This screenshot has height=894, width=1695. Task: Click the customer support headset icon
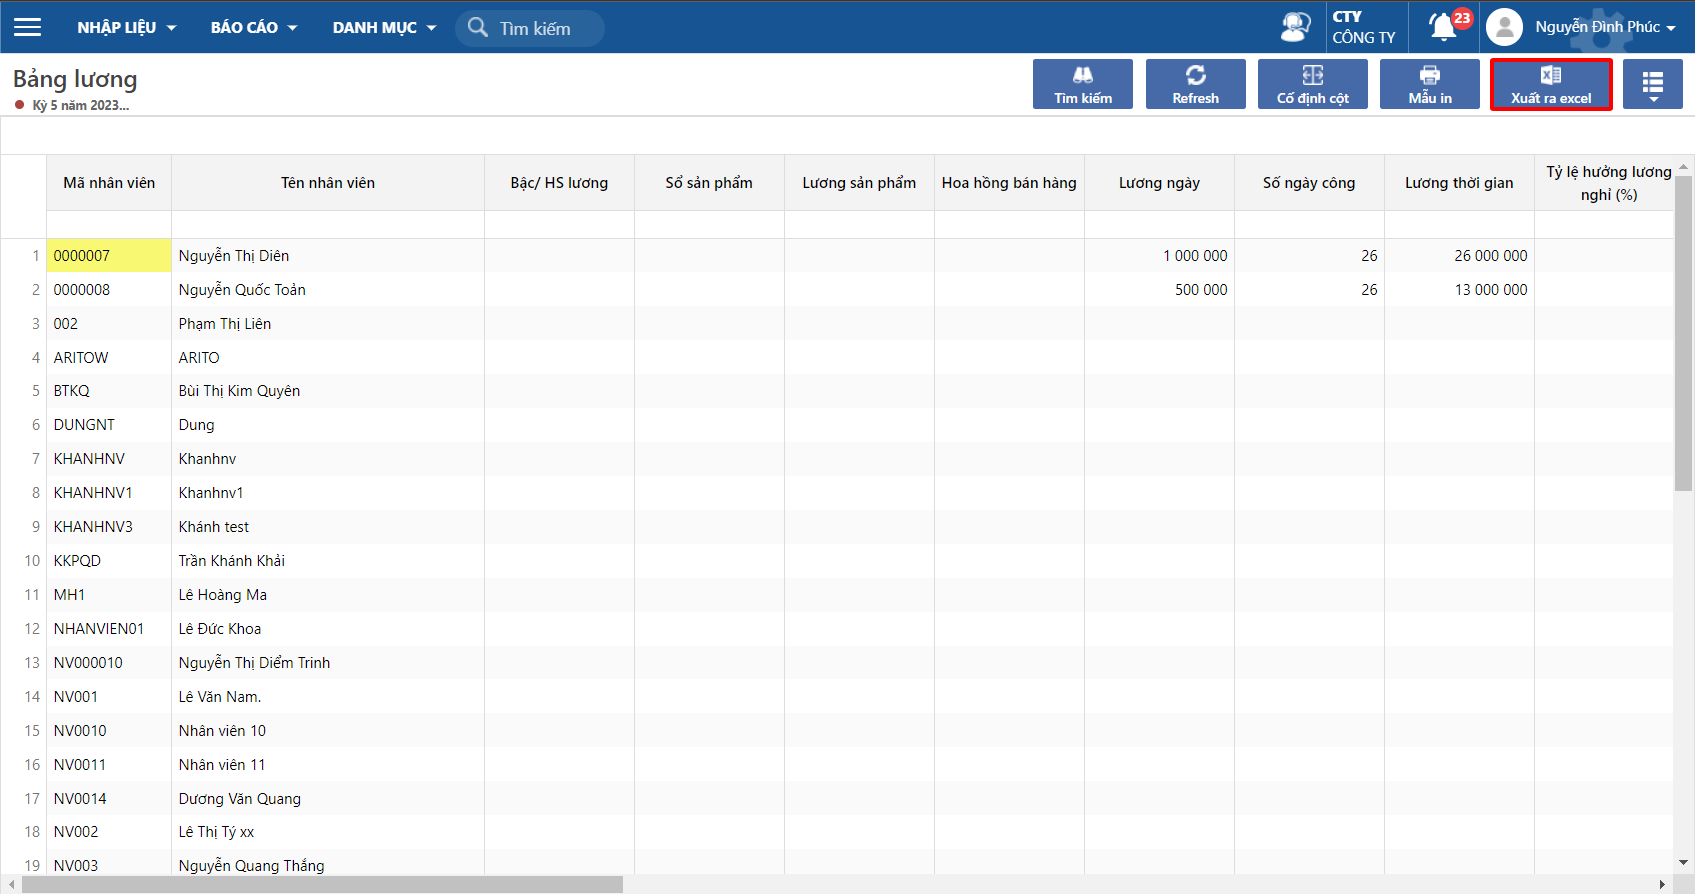pyautogui.click(x=1295, y=27)
